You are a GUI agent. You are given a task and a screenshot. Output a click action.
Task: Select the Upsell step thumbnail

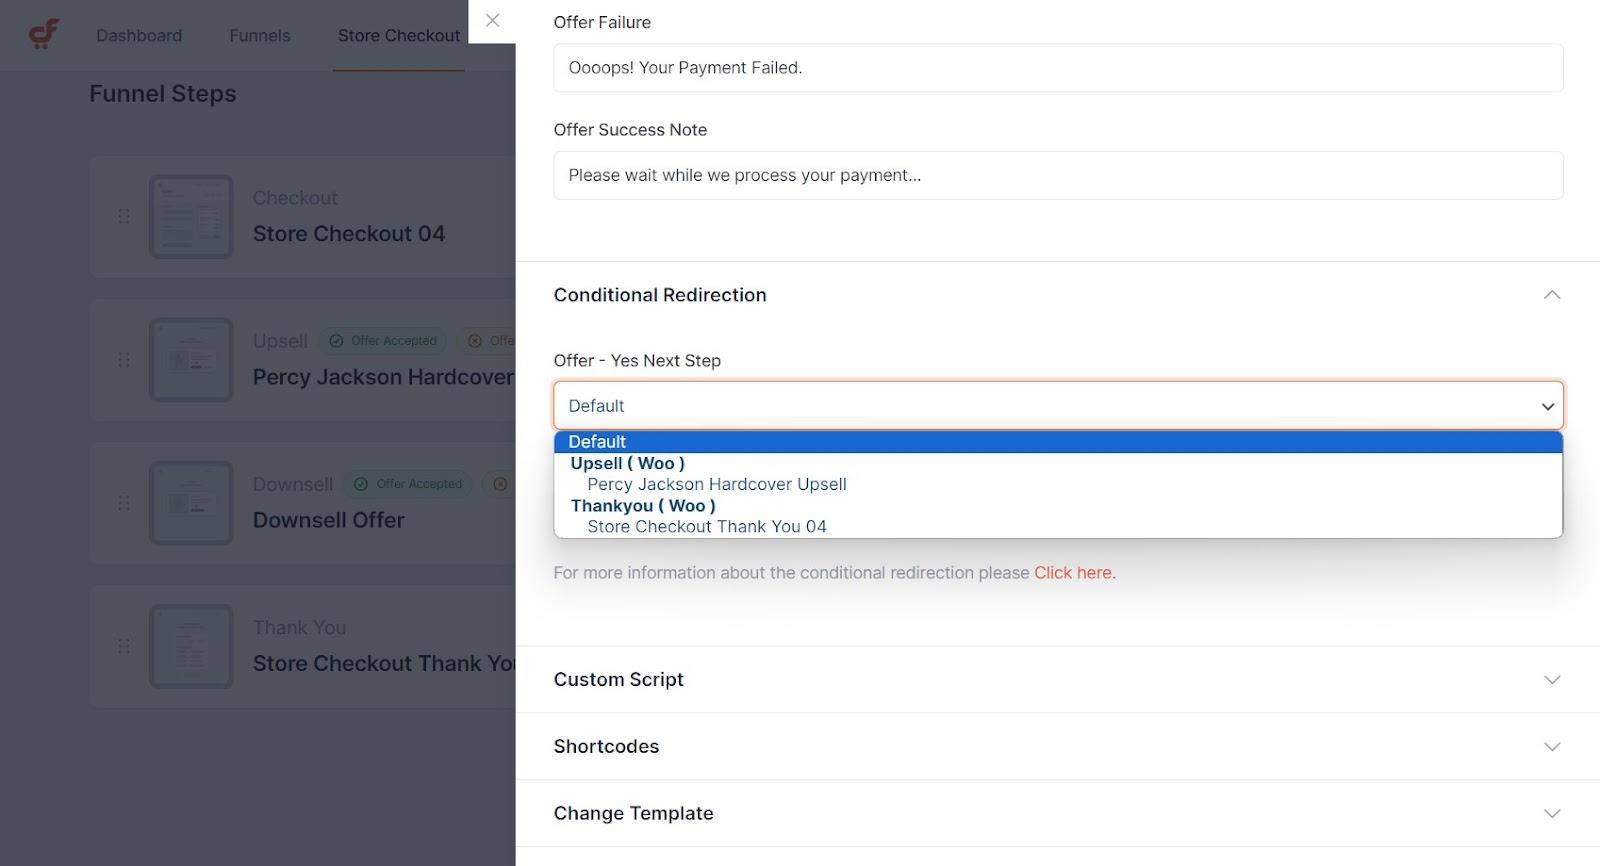point(191,359)
